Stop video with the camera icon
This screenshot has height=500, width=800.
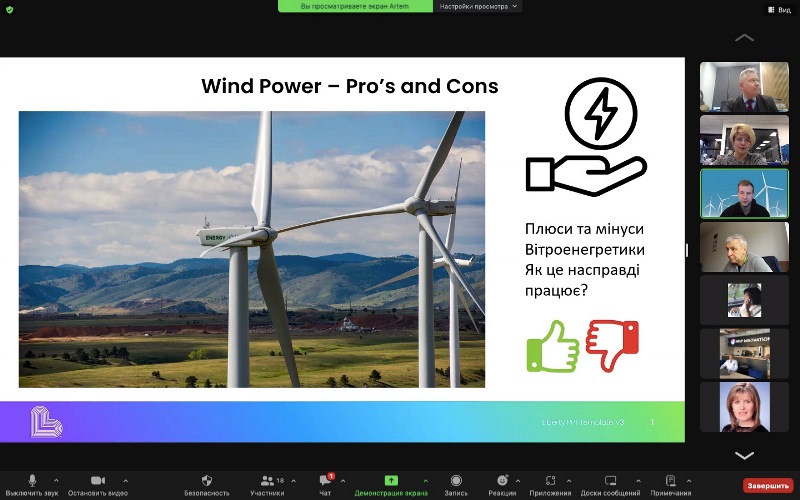pyautogui.click(x=97, y=485)
